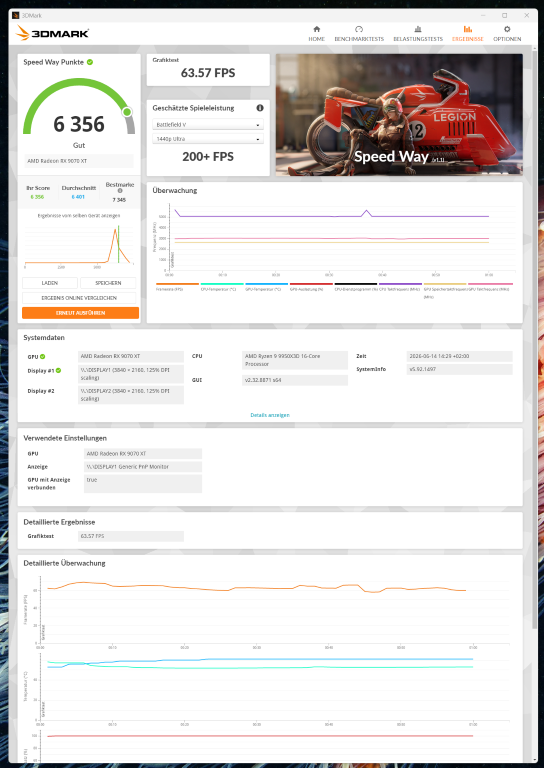Click the GUI version field v2.32.8871 s64
This screenshot has height=768, width=544.
click(295, 380)
